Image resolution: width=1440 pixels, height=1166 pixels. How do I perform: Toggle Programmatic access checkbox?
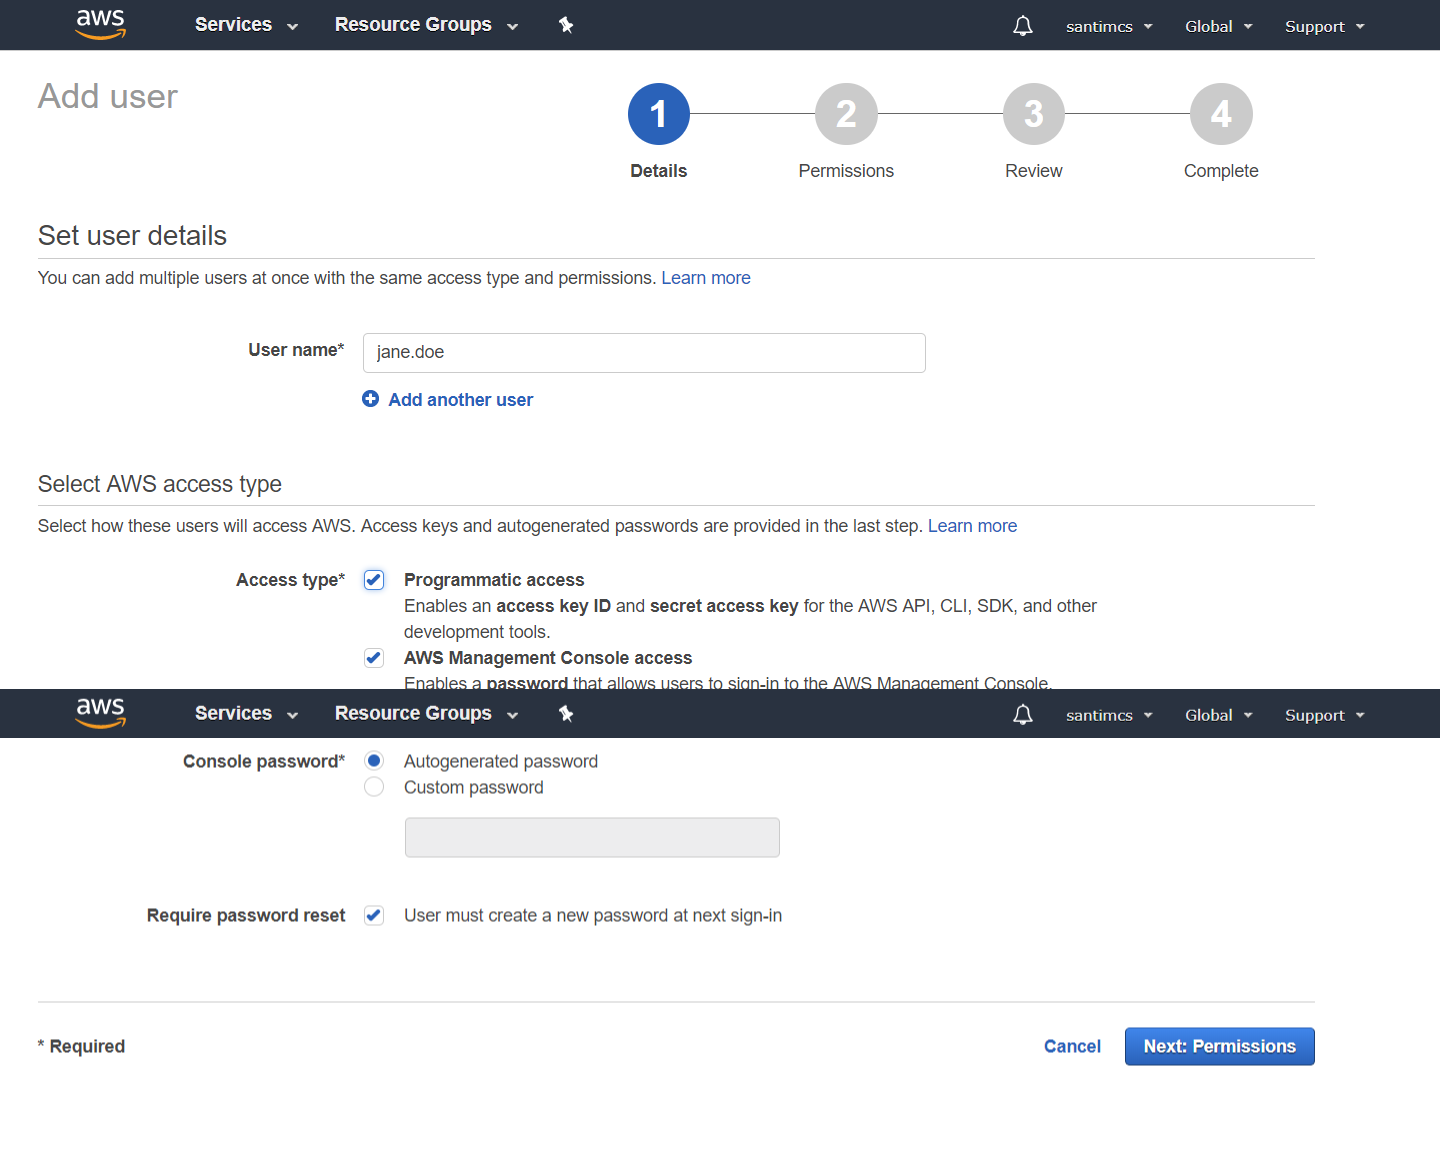click(x=374, y=580)
